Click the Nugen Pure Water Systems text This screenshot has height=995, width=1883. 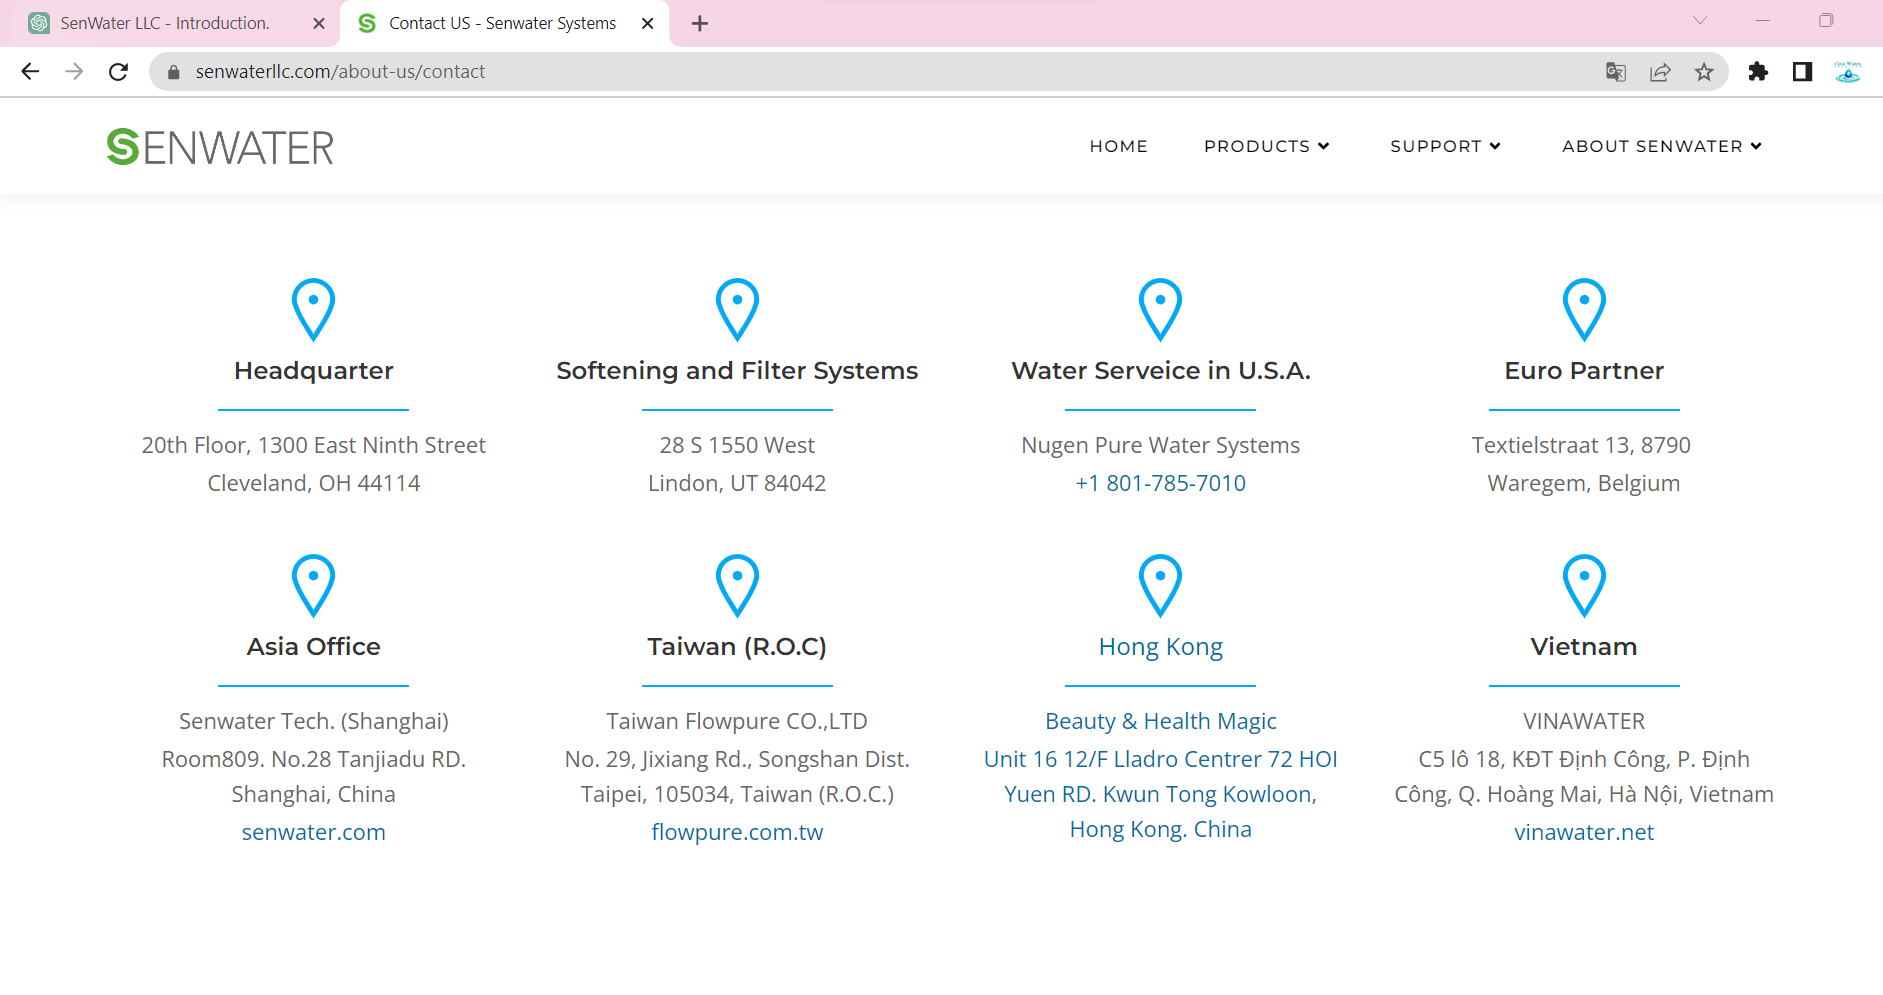click(1161, 445)
